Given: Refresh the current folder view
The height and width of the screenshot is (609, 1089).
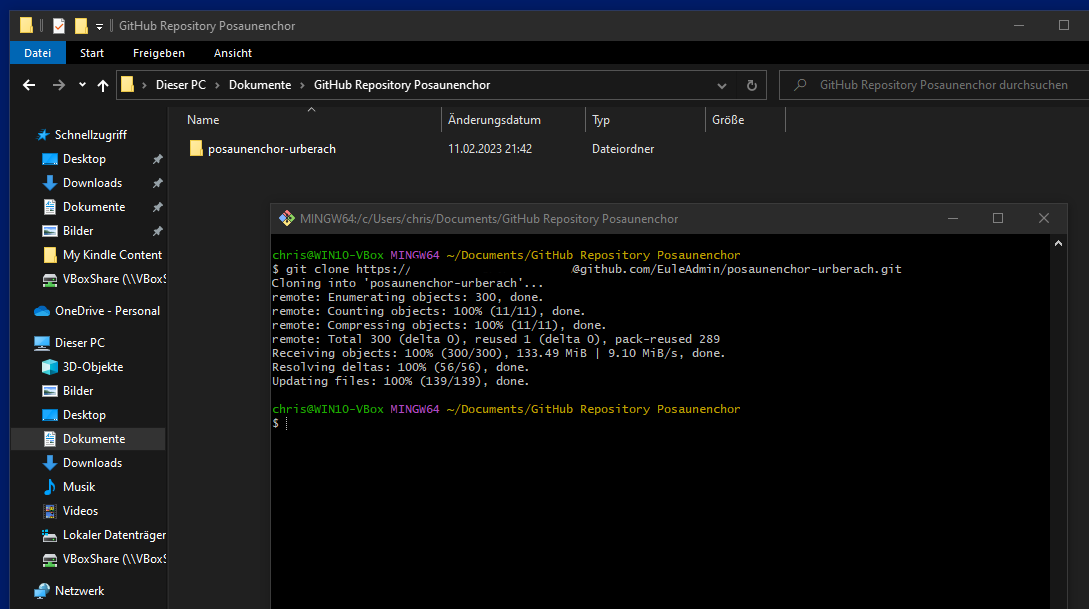Looking at the screenshot, I should [x=751, y=85].
